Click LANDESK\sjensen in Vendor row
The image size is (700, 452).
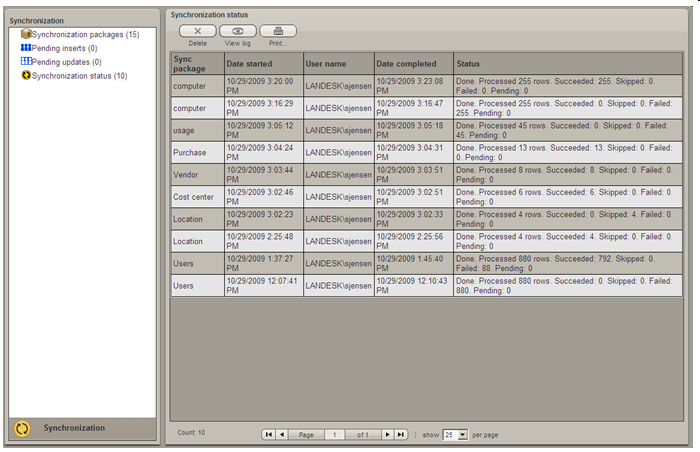(x=339, y=175)
